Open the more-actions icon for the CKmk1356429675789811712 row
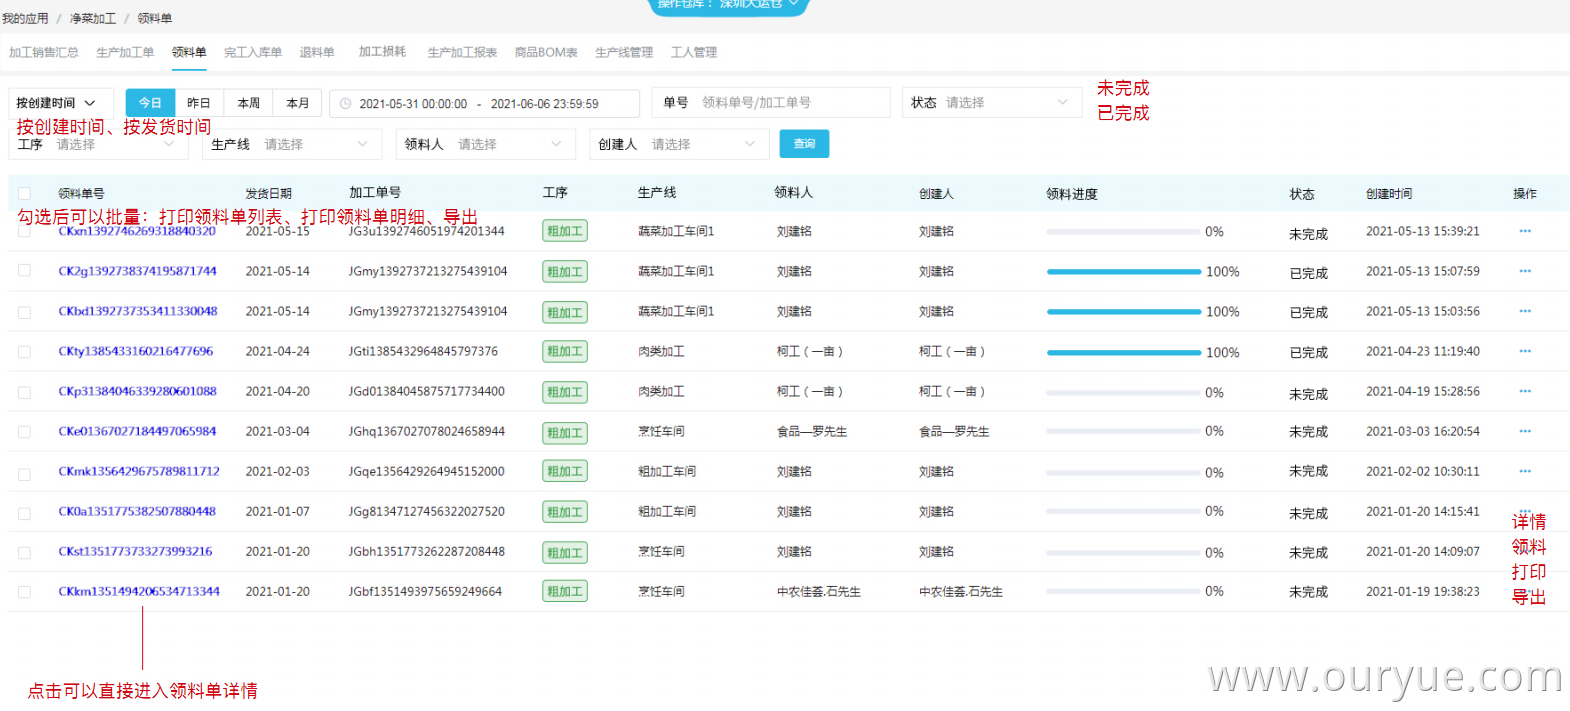Viewport: 1570px width, 711px height. [1524, 471]
